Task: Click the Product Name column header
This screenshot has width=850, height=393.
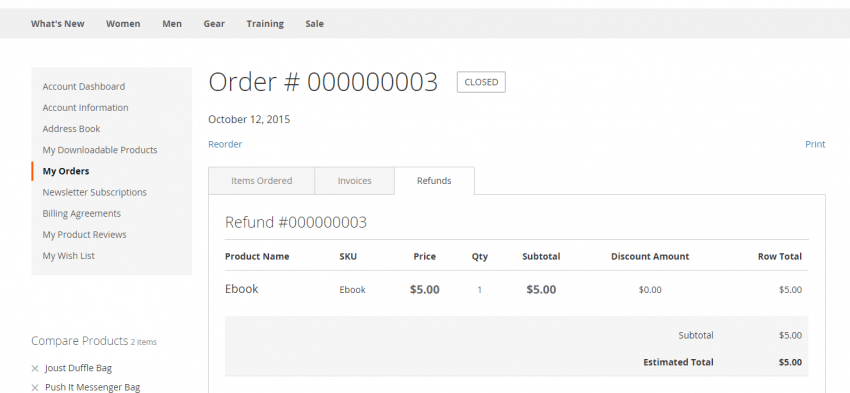Action: click(257, 256)
